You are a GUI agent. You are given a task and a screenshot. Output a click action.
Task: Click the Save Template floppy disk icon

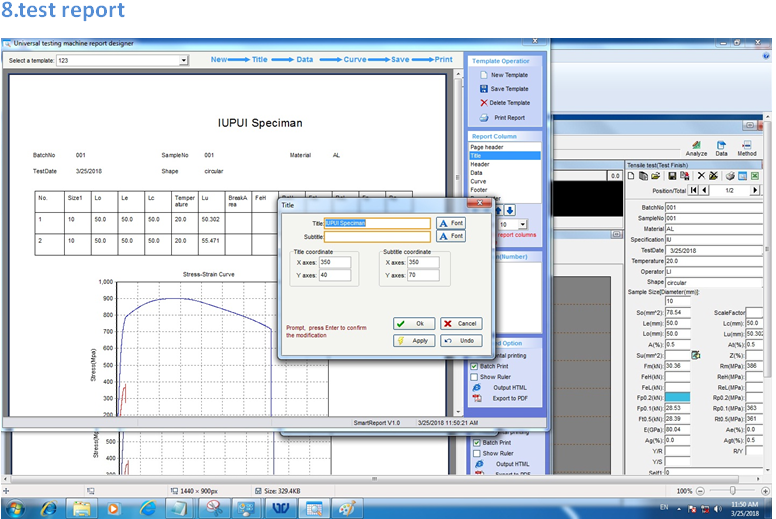click(483, 89)
